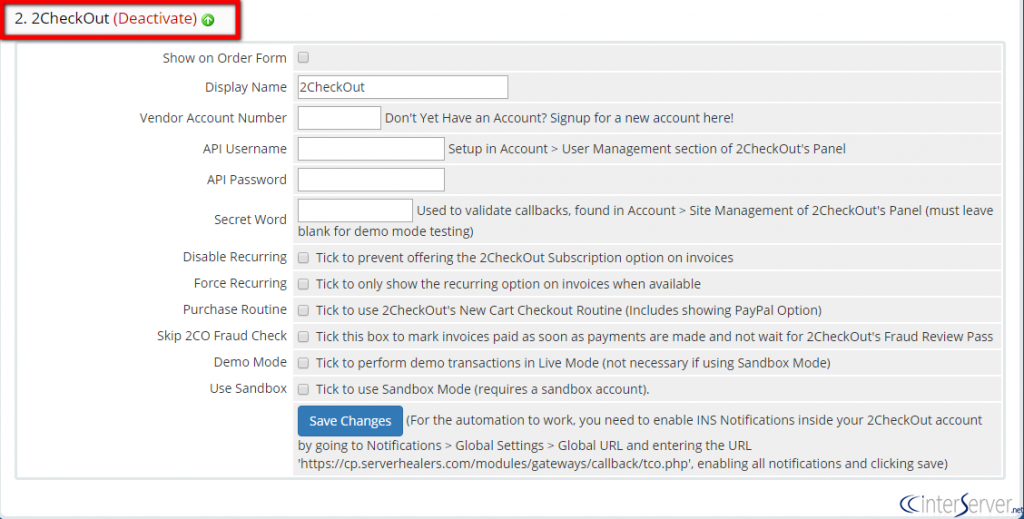The image size is (1024, 519).
Task: Focus the Vendor Account Number input
Action: 339,118
